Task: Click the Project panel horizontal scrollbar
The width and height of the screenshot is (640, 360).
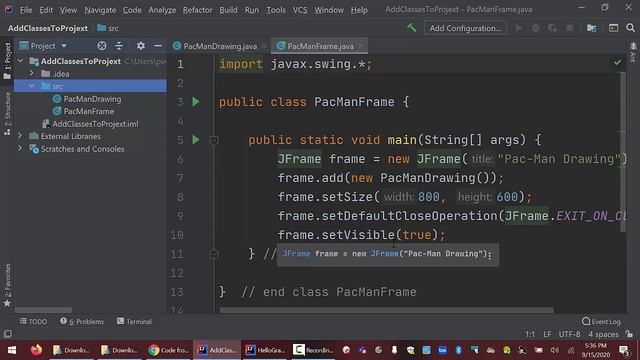Action: click(x=43, y=310)
